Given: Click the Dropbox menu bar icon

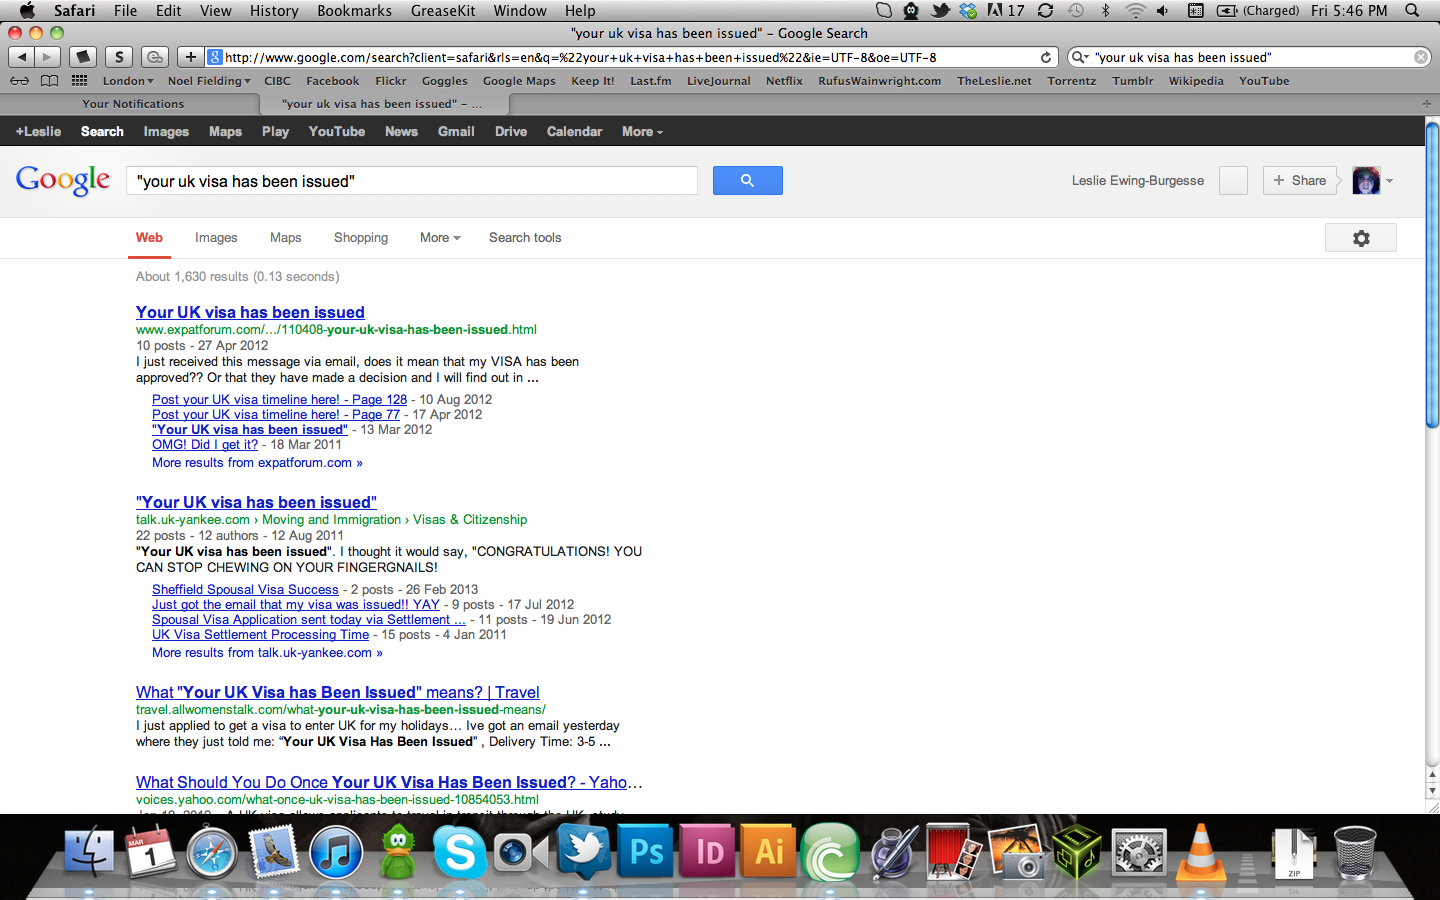Looking at the screenshot, I should [968, 10].
